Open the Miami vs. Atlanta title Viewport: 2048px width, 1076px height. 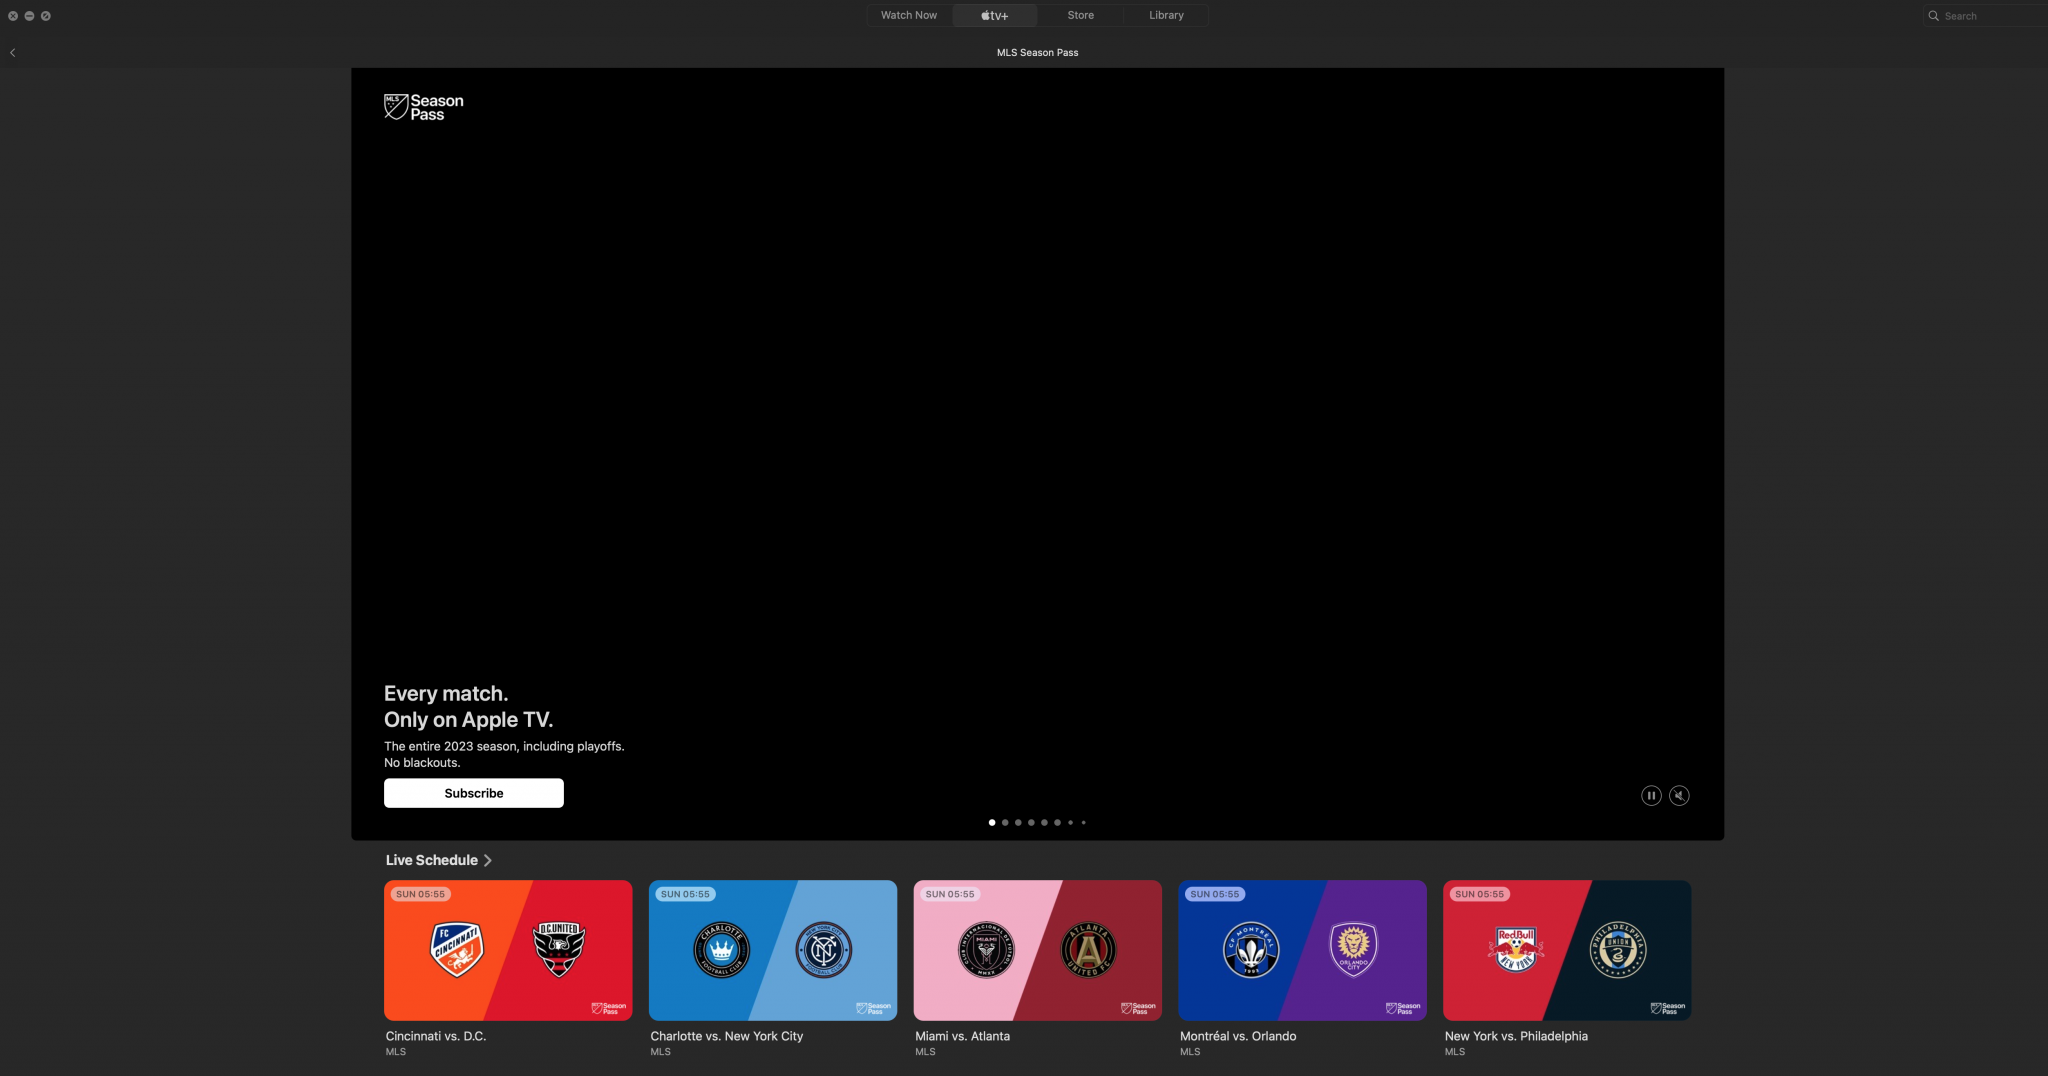click(962, 1036)
